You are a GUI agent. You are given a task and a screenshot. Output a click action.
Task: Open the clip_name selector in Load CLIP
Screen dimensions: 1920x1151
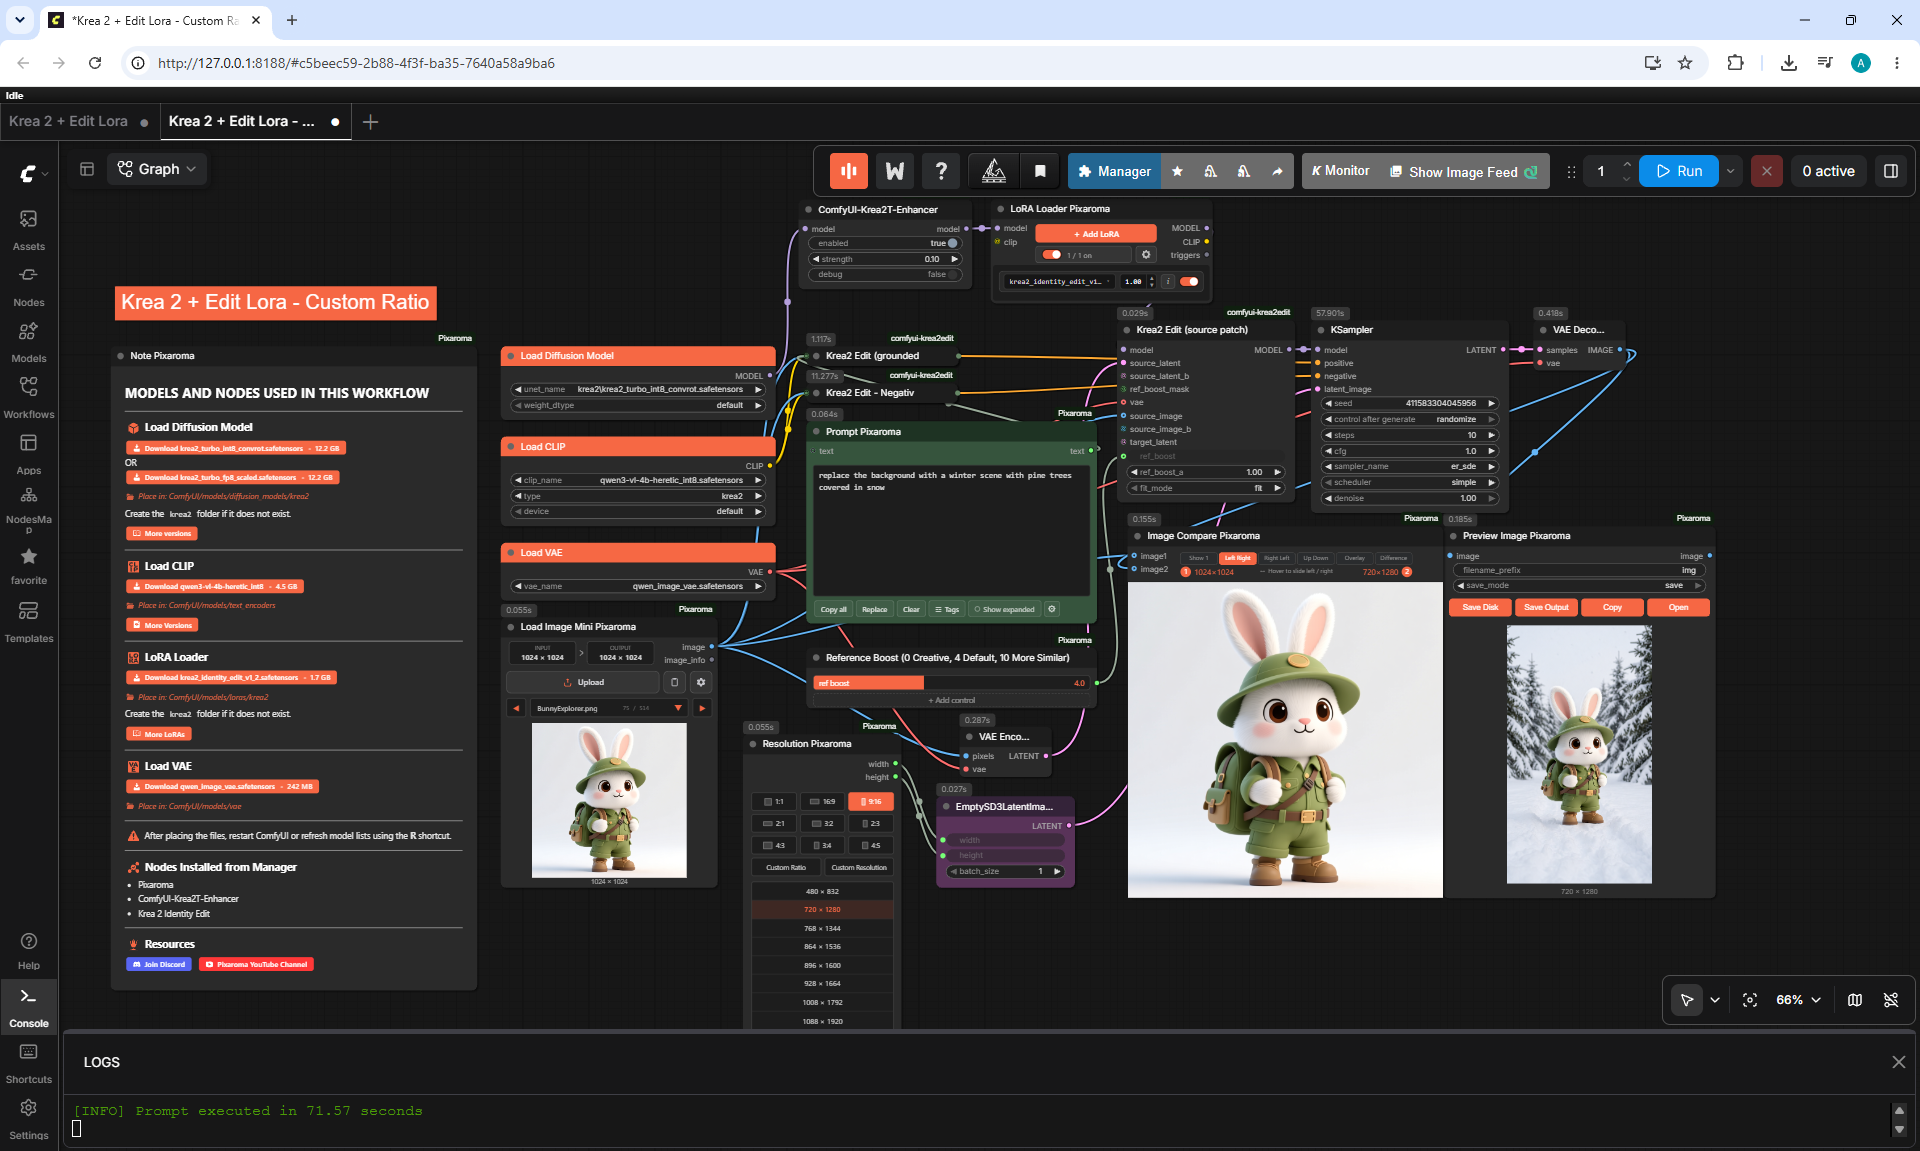tap(637, 480)
